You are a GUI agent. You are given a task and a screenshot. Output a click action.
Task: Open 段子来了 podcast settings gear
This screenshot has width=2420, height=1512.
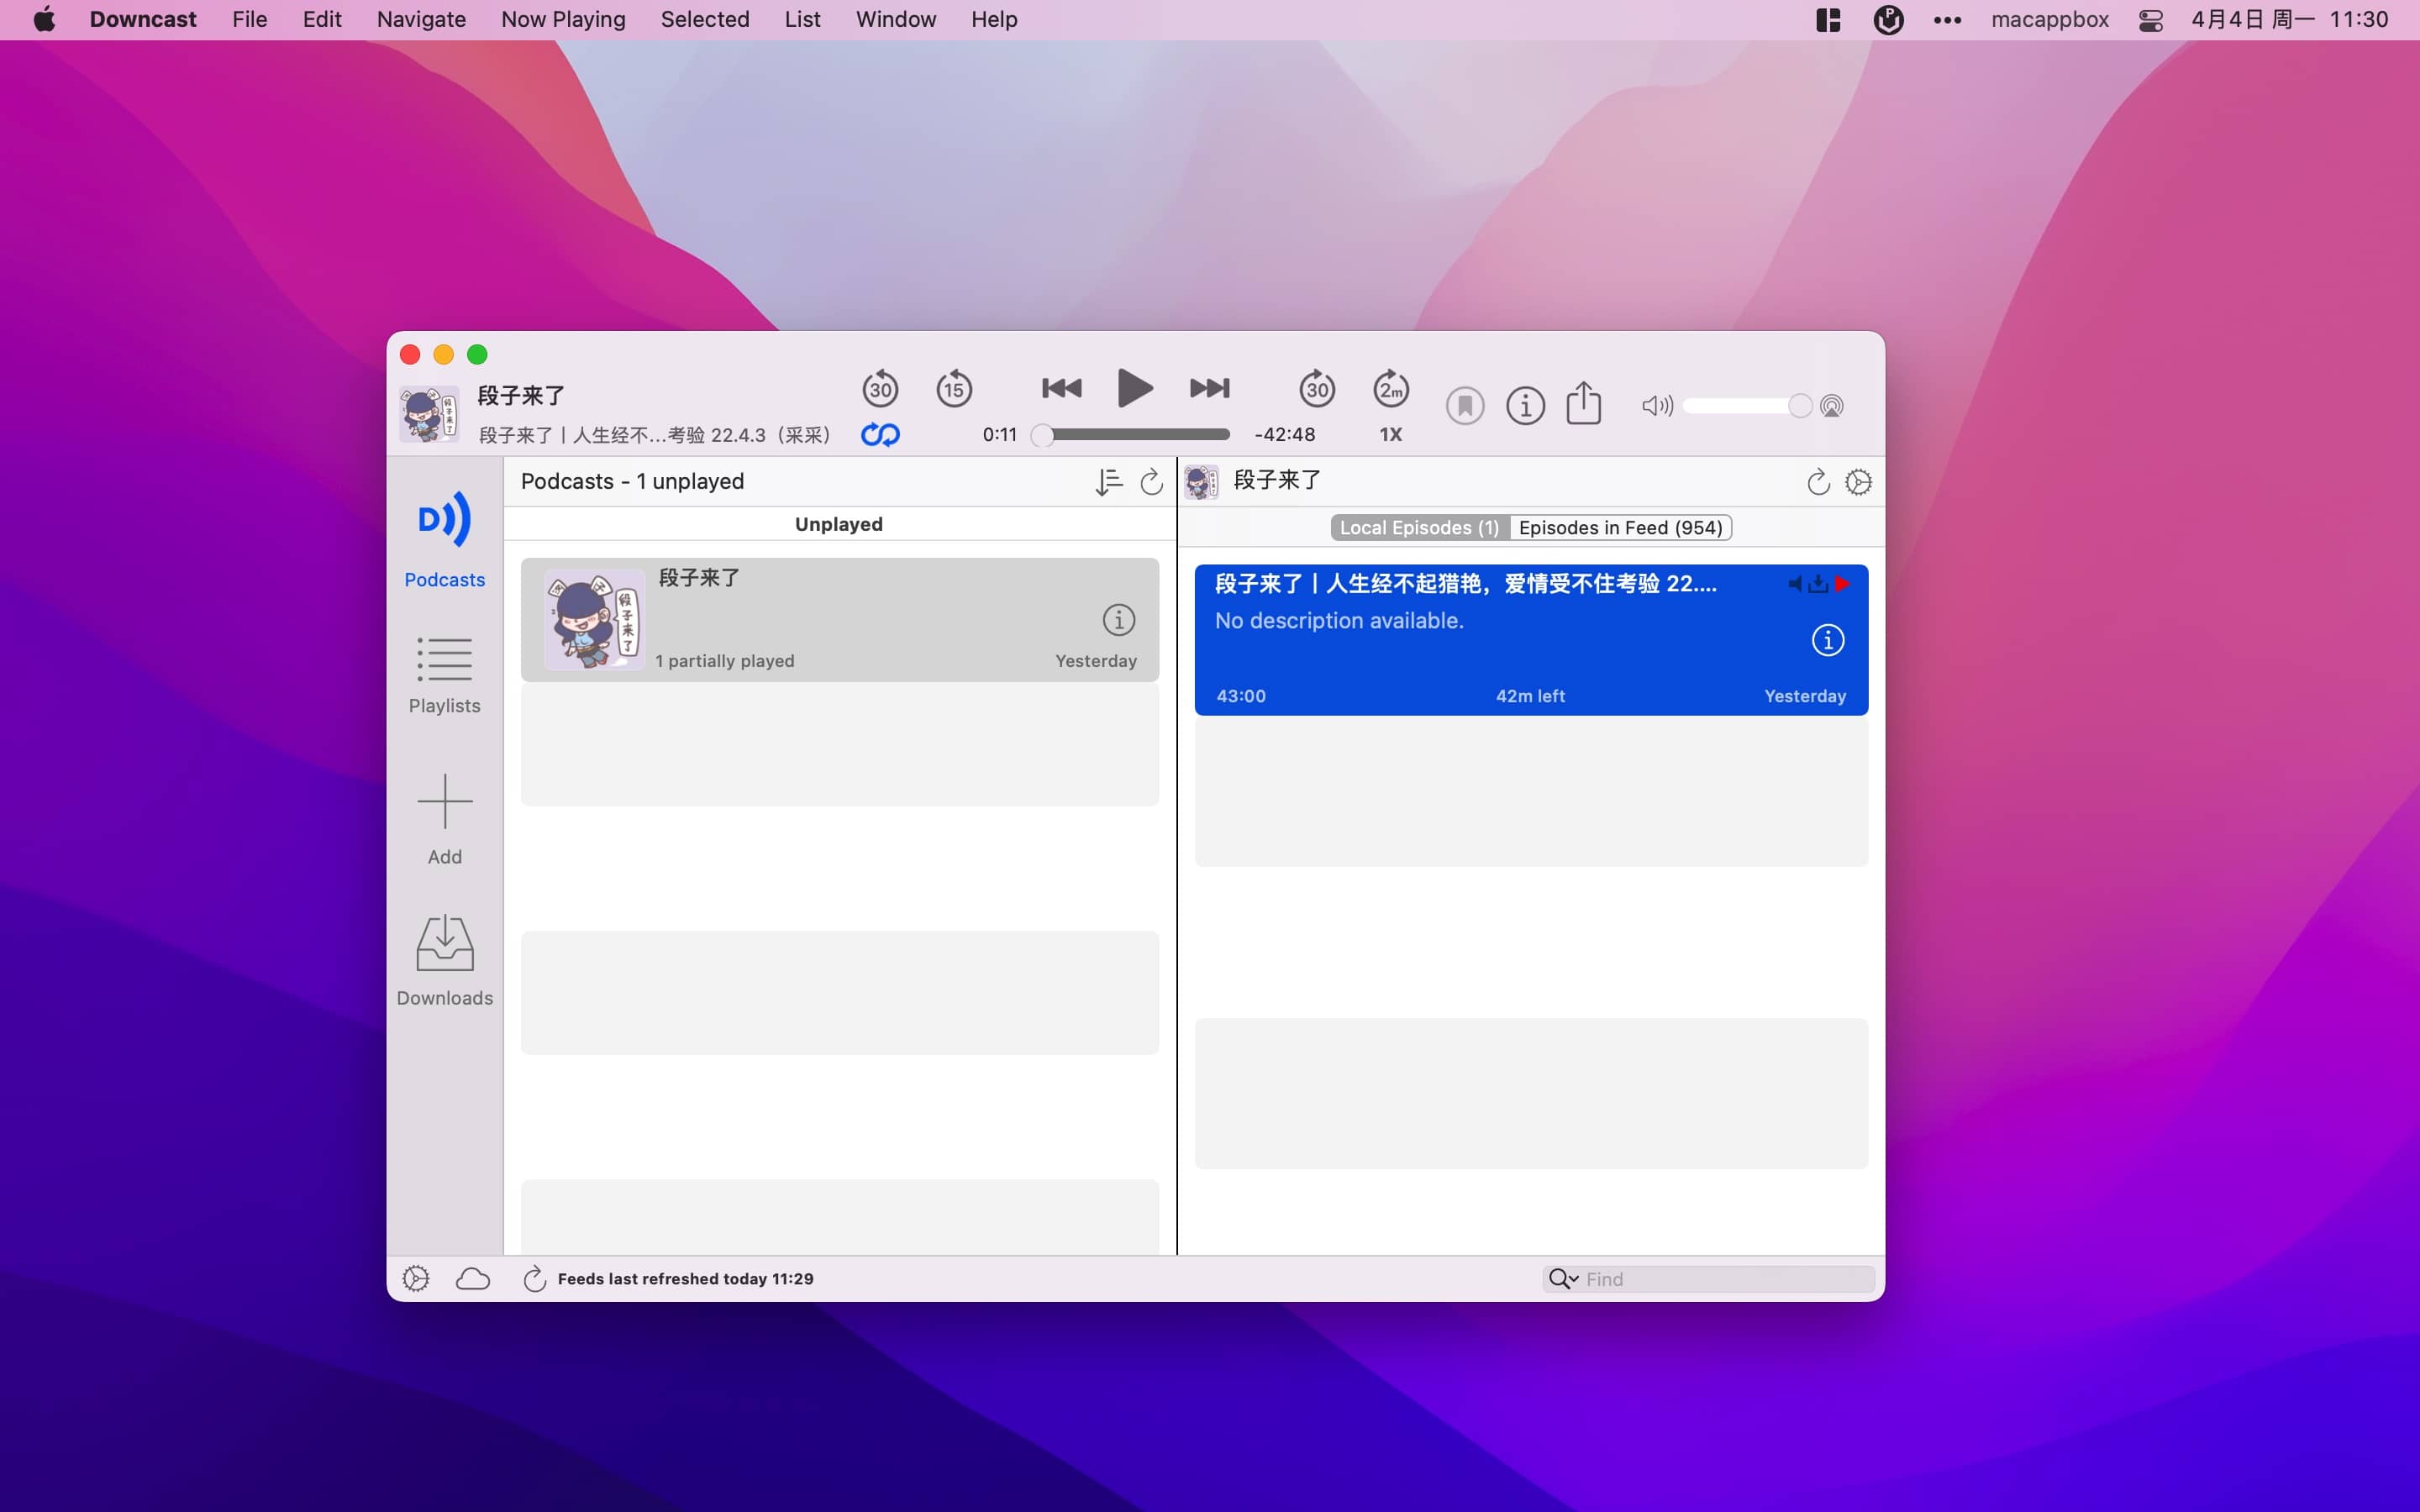[x=1858, y=482]
